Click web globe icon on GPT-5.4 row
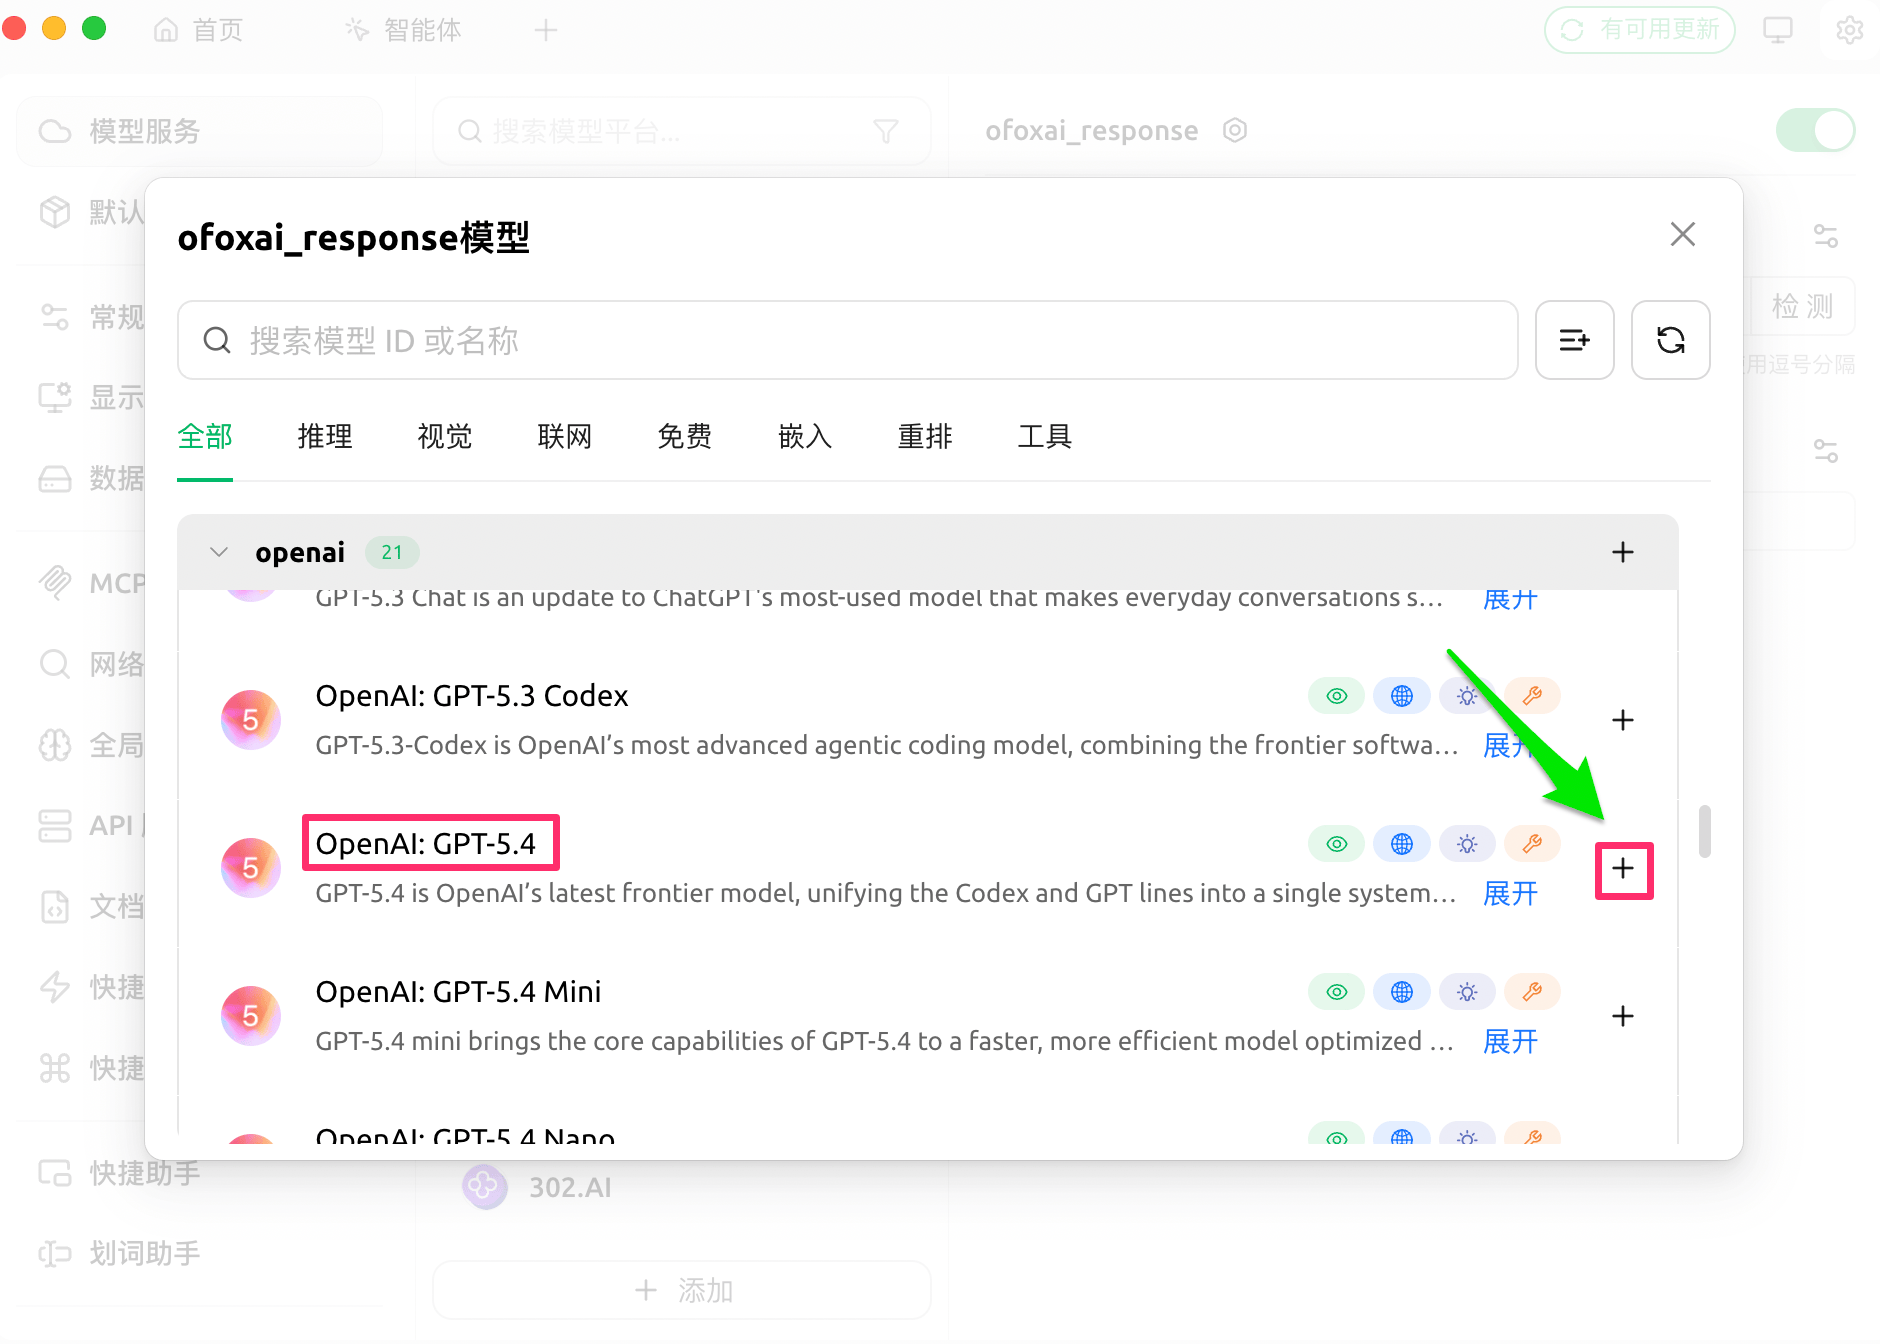 (1402, 844)
